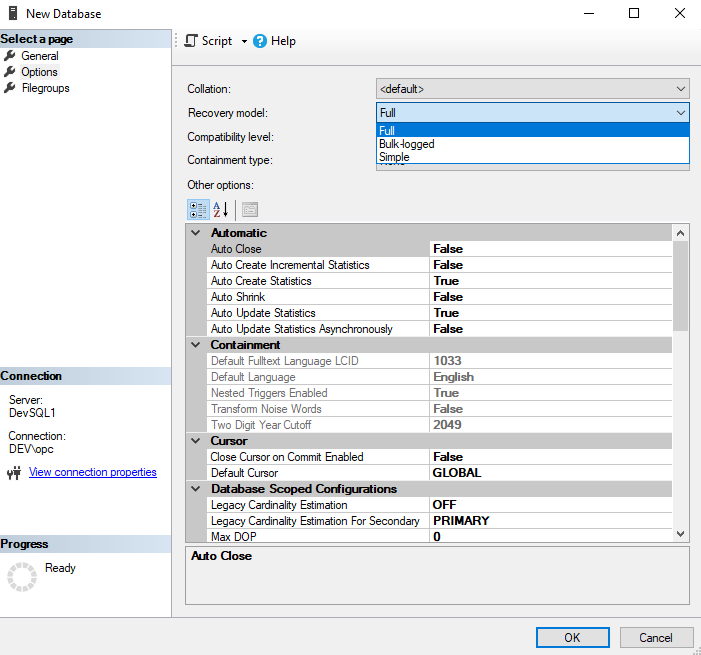701x655 pixels.
Task: Choose Full in the recovery model list
Action: [532, 131]
